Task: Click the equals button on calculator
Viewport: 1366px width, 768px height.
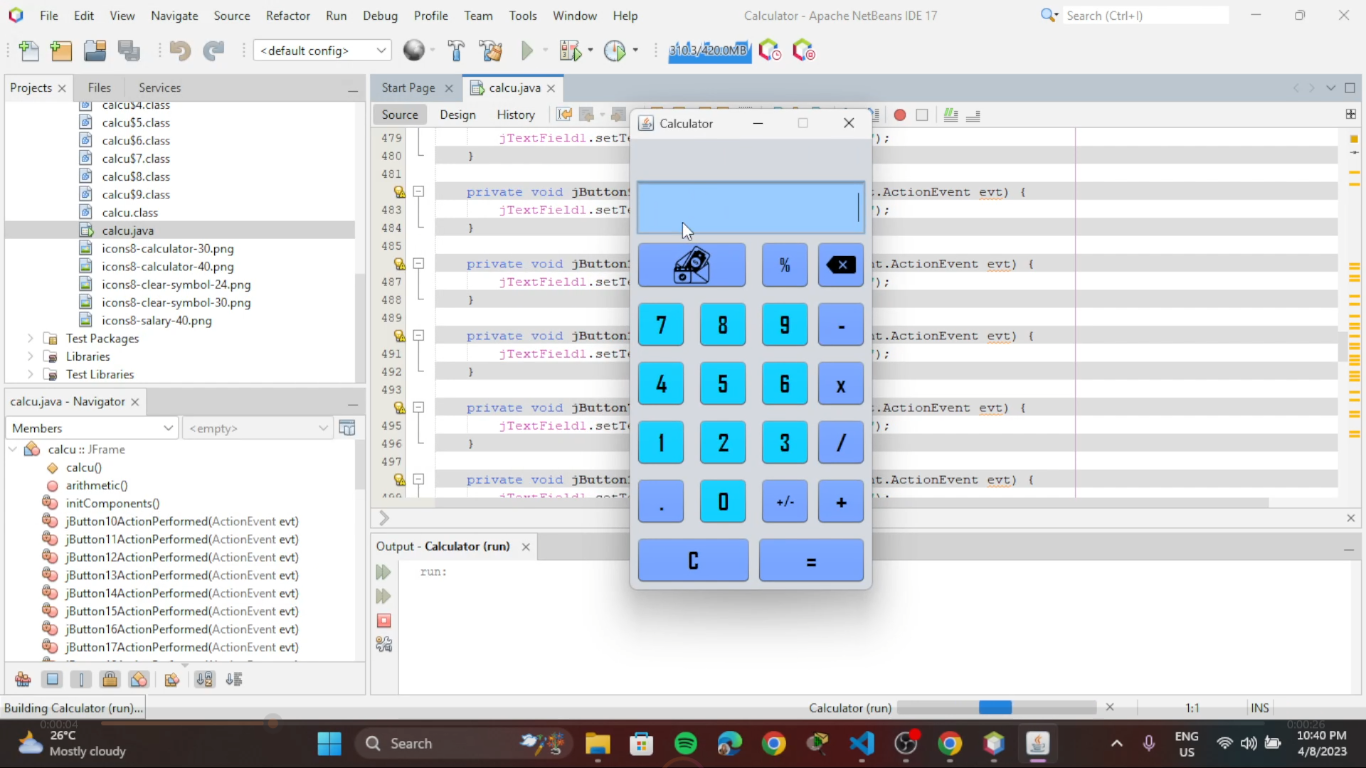Action: 811,560
